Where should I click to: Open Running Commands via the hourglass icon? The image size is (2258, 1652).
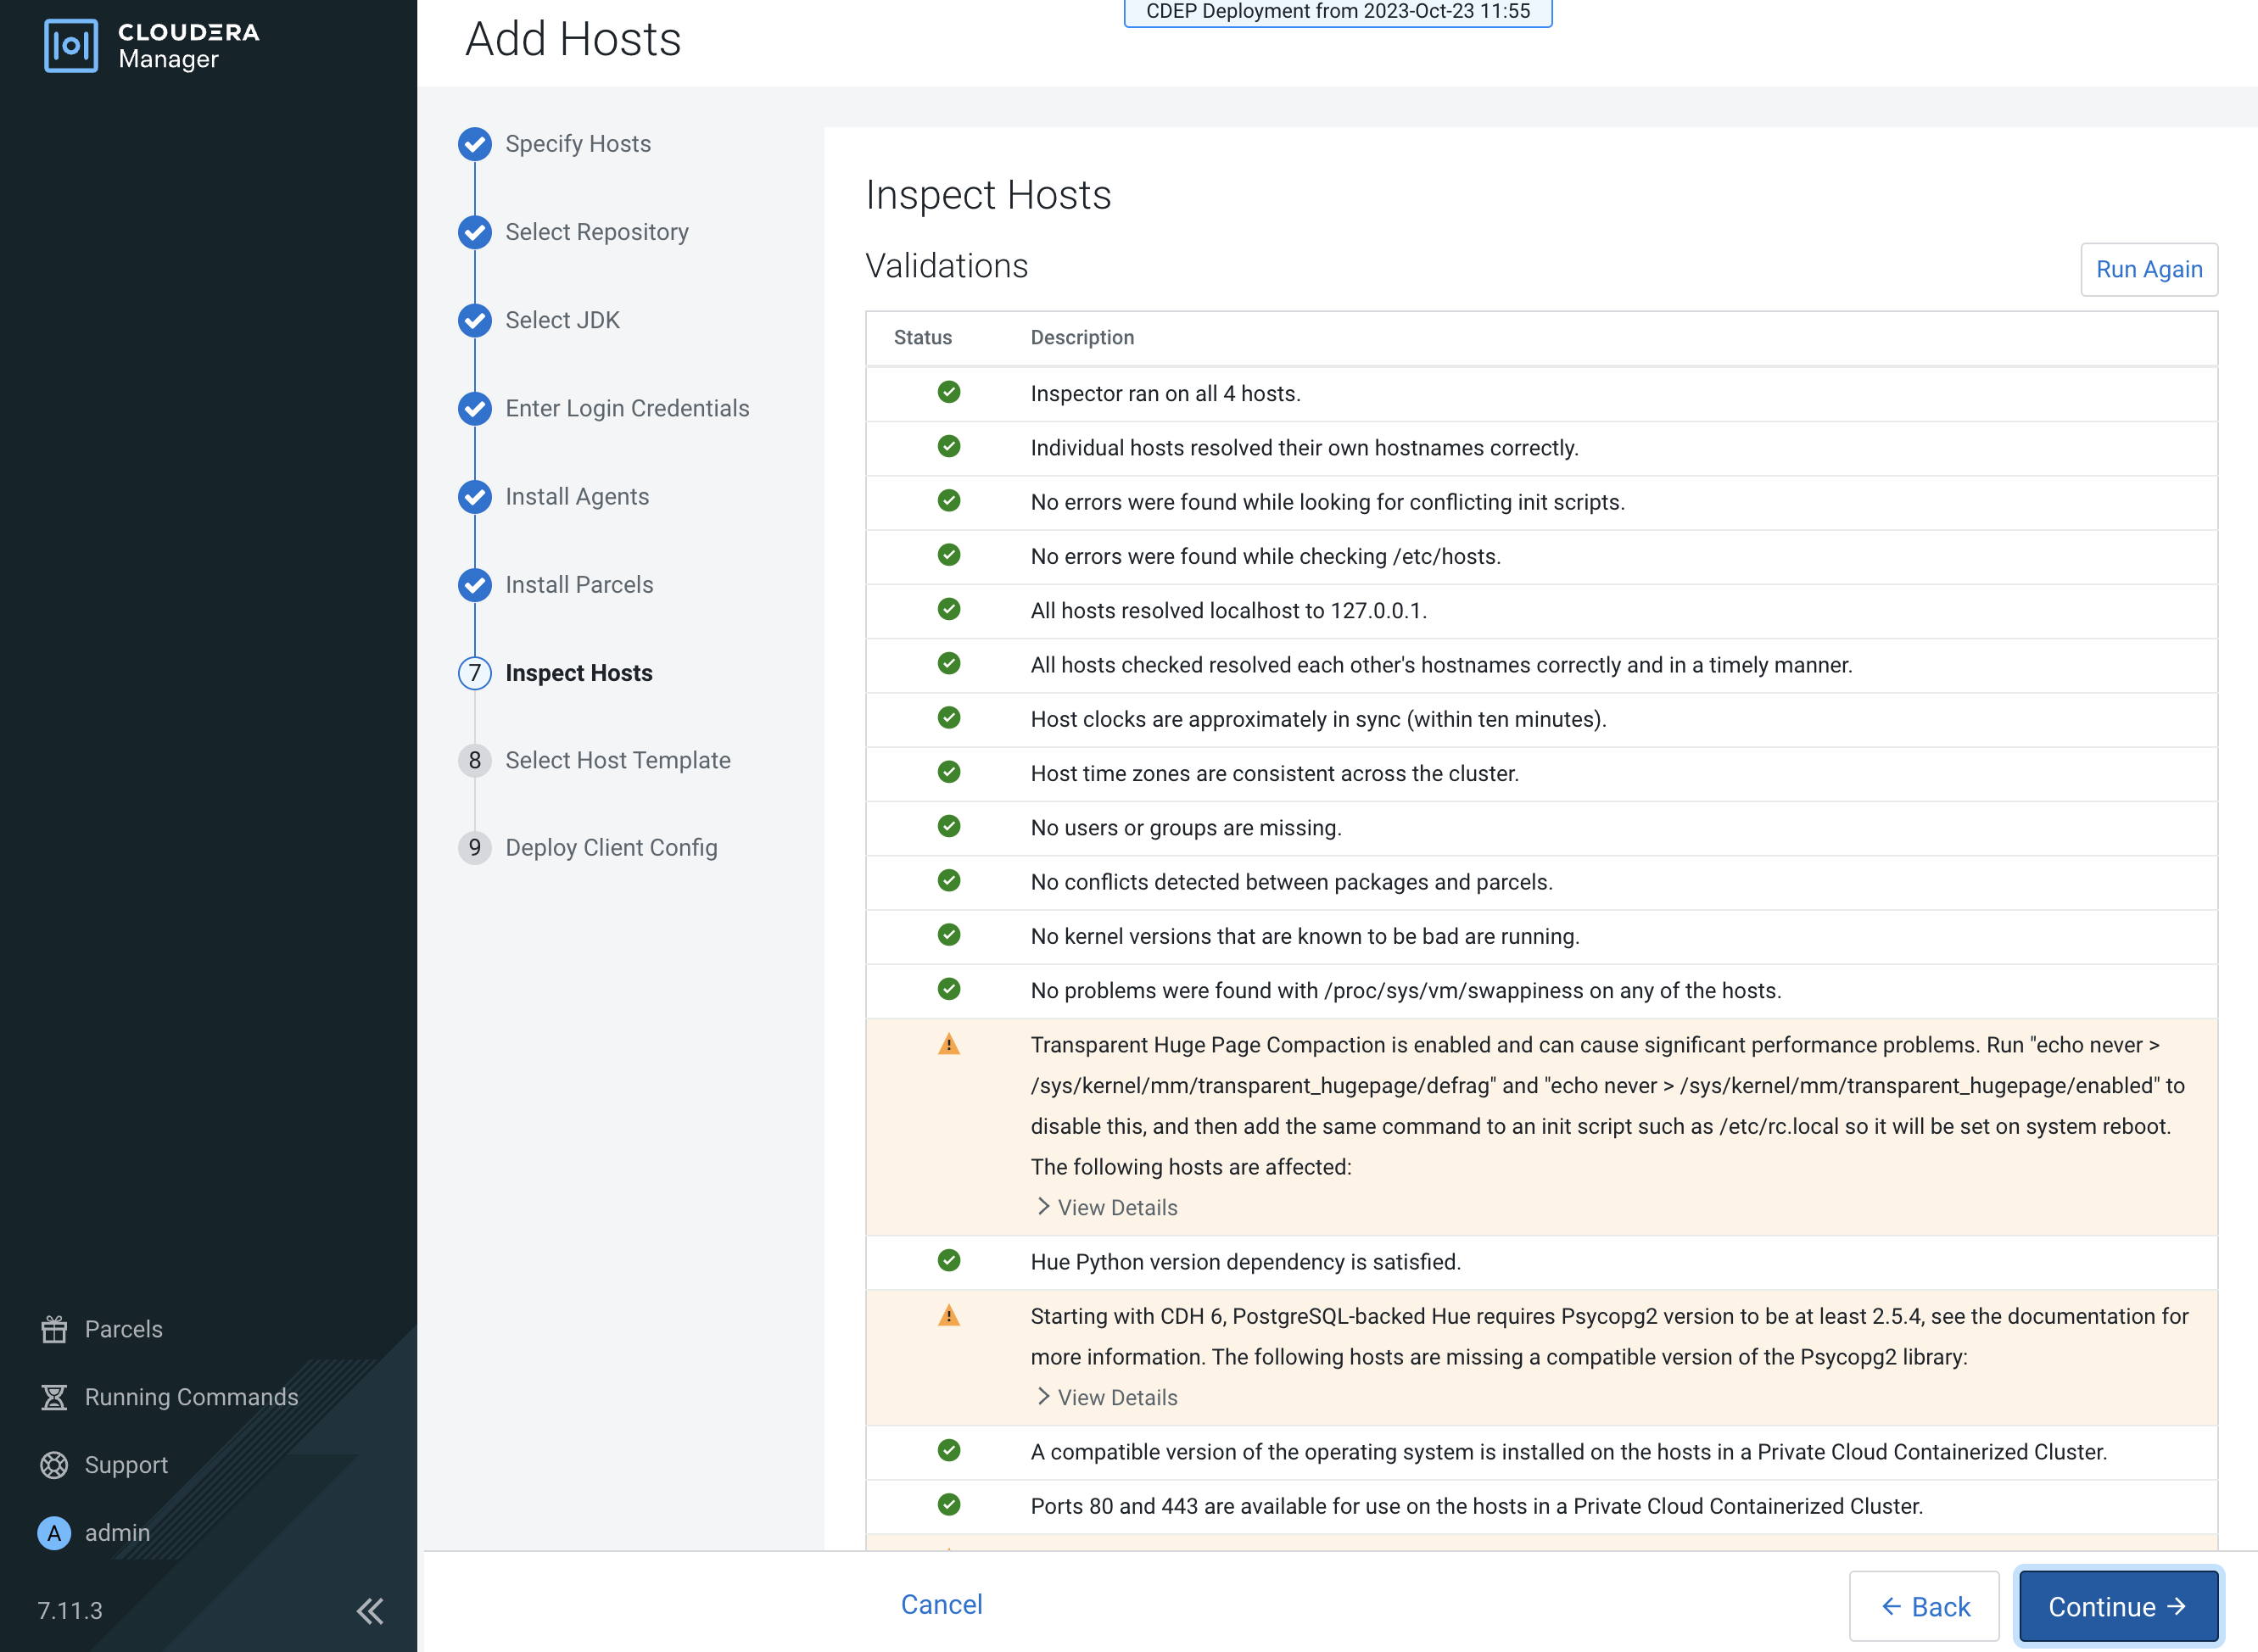[x=54, y=1397]
